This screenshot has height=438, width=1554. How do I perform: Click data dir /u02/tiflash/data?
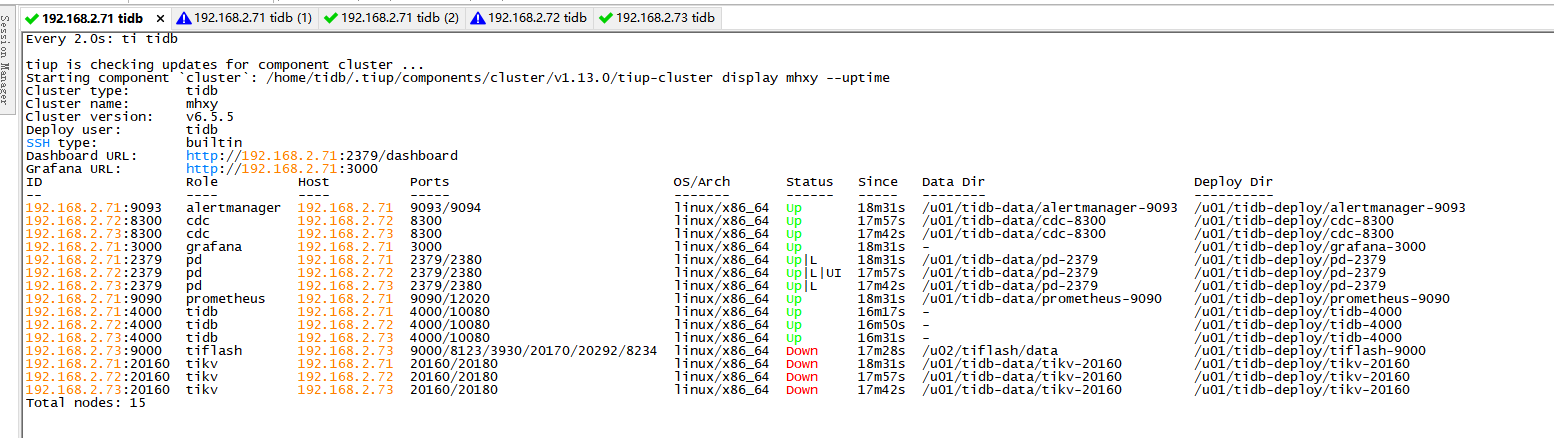point(990,351)
